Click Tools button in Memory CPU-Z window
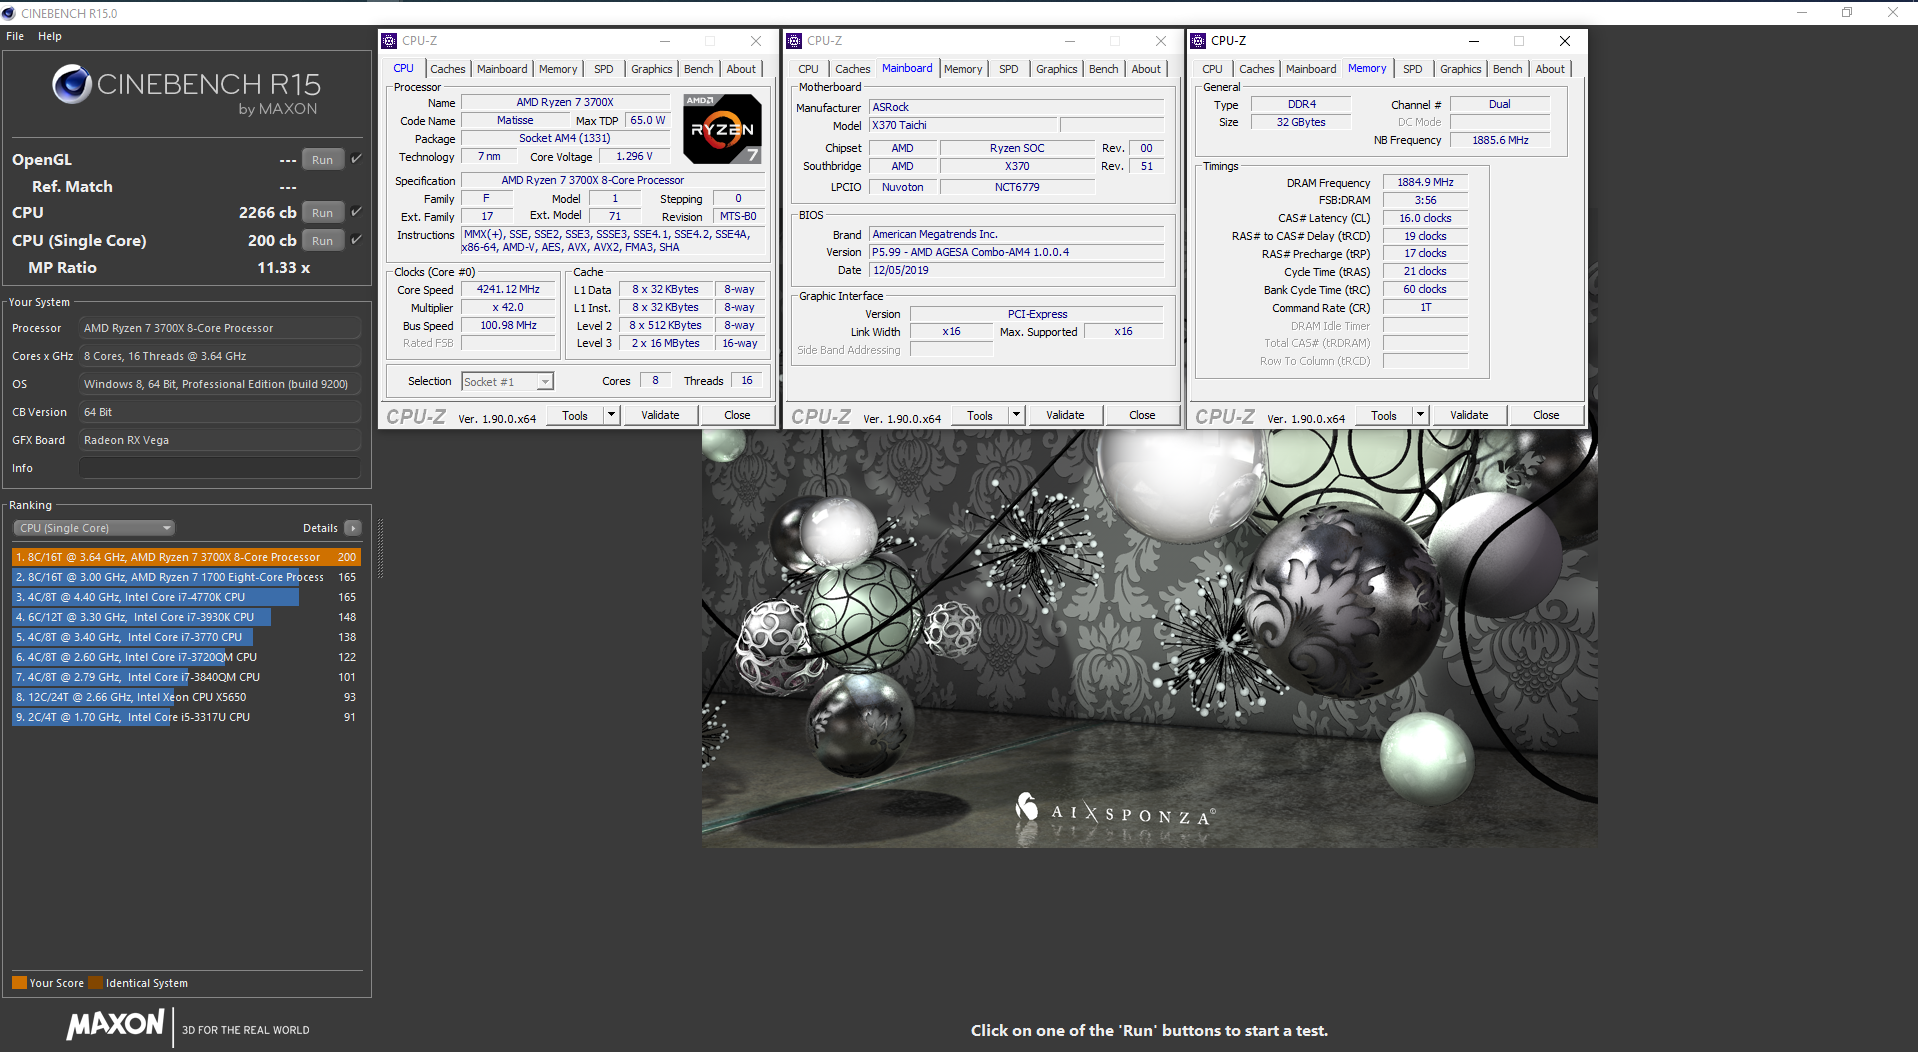This screenshot has height=1052, width=1918. [1384, 415]
